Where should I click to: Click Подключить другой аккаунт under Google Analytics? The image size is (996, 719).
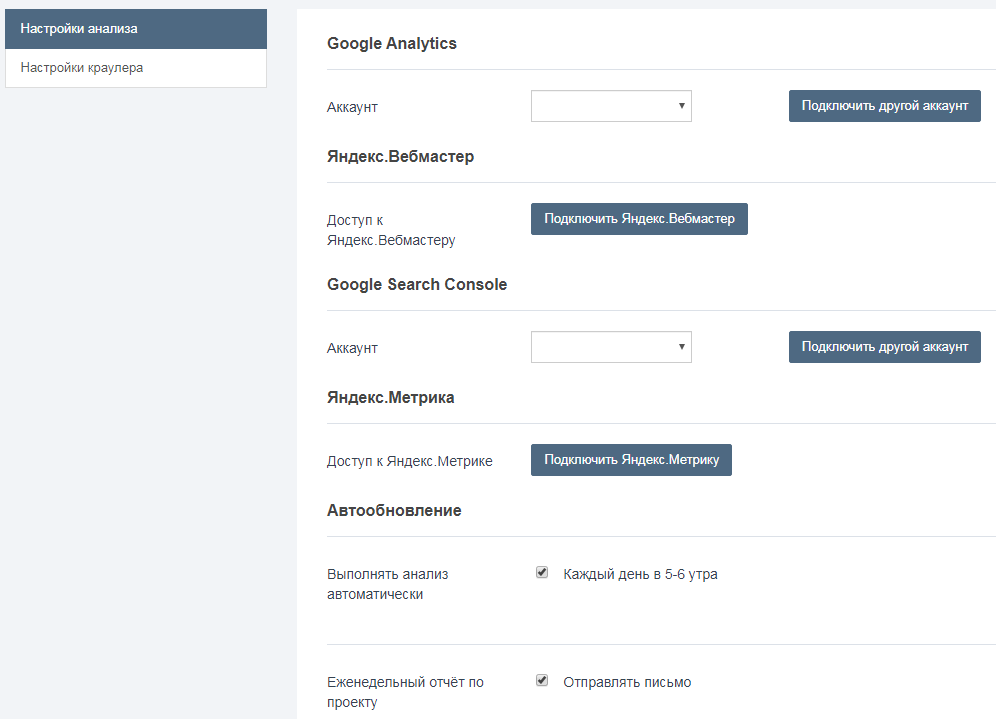coord(885,106)
